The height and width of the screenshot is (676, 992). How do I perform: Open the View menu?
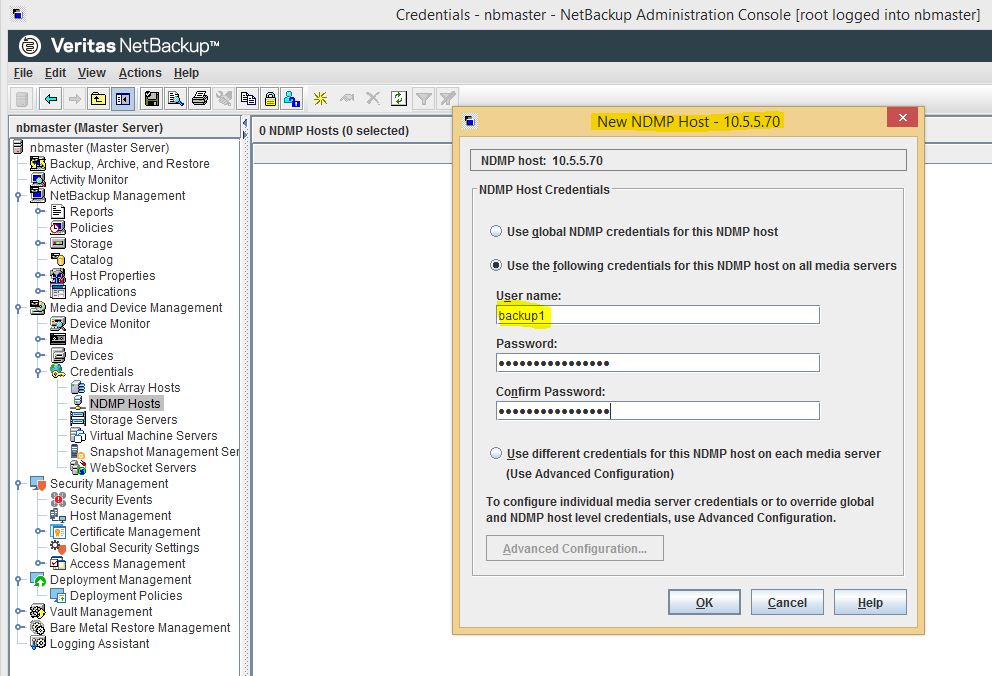coord(91,72)
